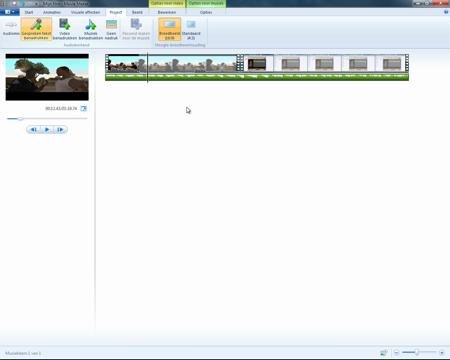Open the Beeld tab
450x360 pixels.
137,12
